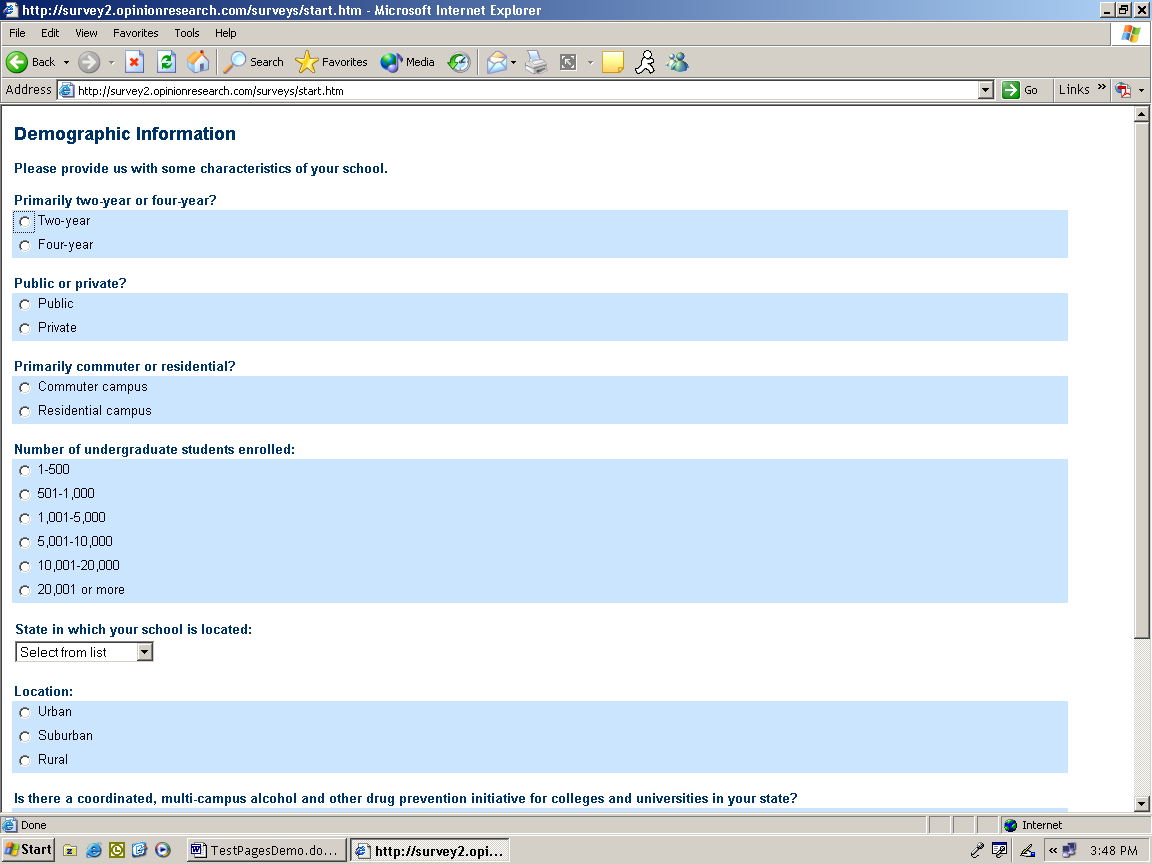Click the yellow Discuss note icon
Screen dimensions: 1152x864
[613, 62]
